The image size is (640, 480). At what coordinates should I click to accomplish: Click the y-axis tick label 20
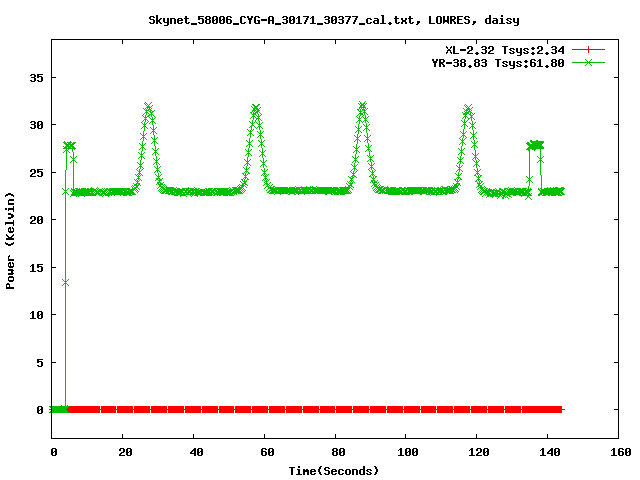36,220
